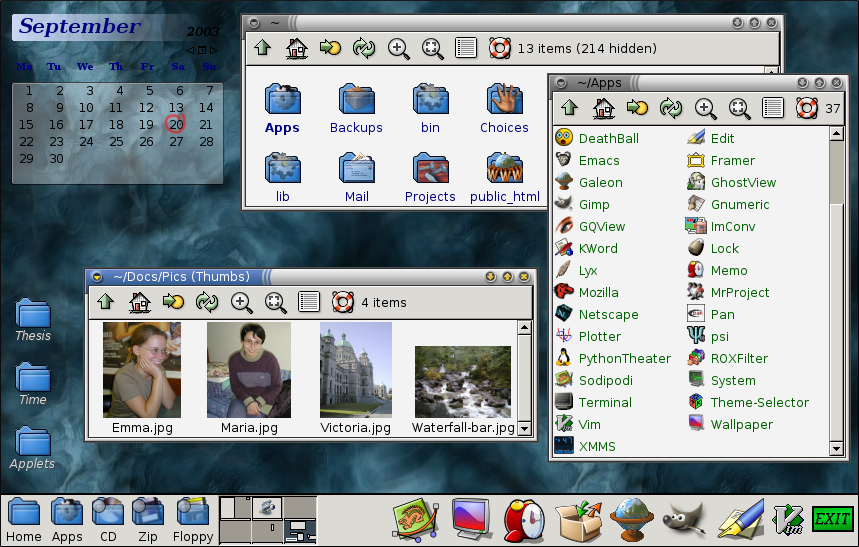Open the Floppy launcher on the panel
Image resolution: width=859 pixels, height=547 pixels.
point(193,519)
